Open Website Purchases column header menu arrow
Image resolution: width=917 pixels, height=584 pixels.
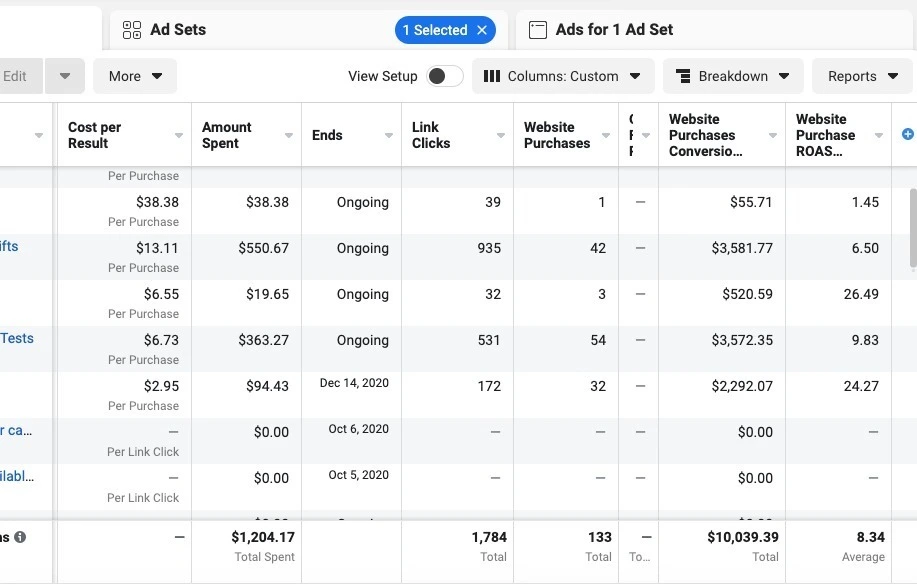pos(606,136)
